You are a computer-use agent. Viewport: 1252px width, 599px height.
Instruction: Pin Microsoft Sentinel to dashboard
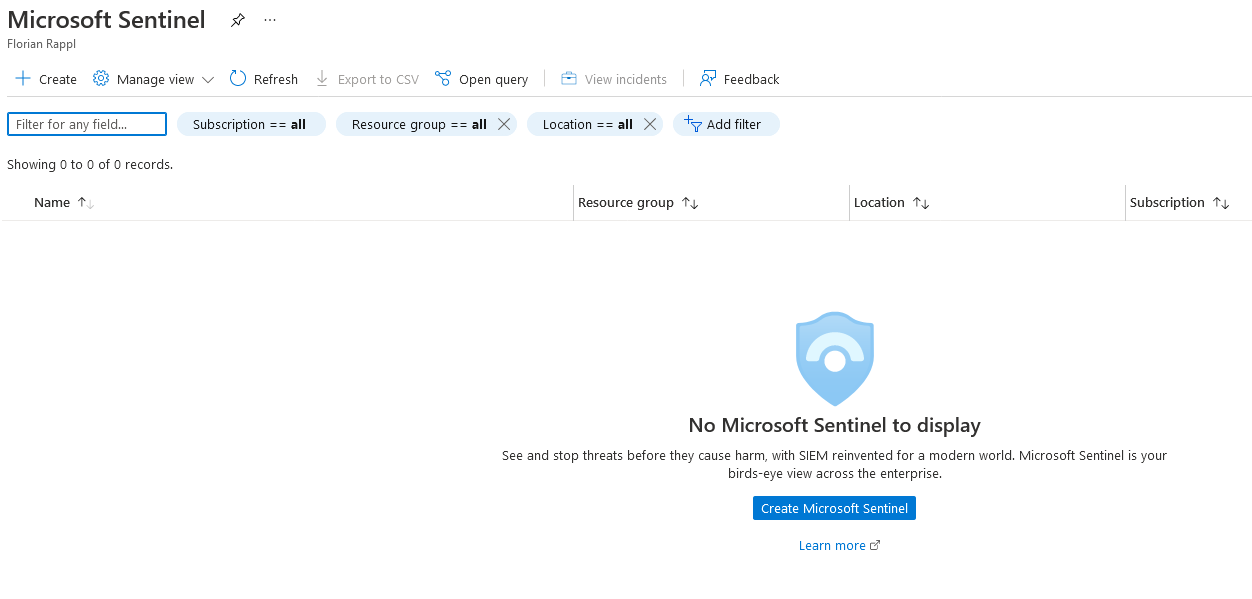(237, 20)
